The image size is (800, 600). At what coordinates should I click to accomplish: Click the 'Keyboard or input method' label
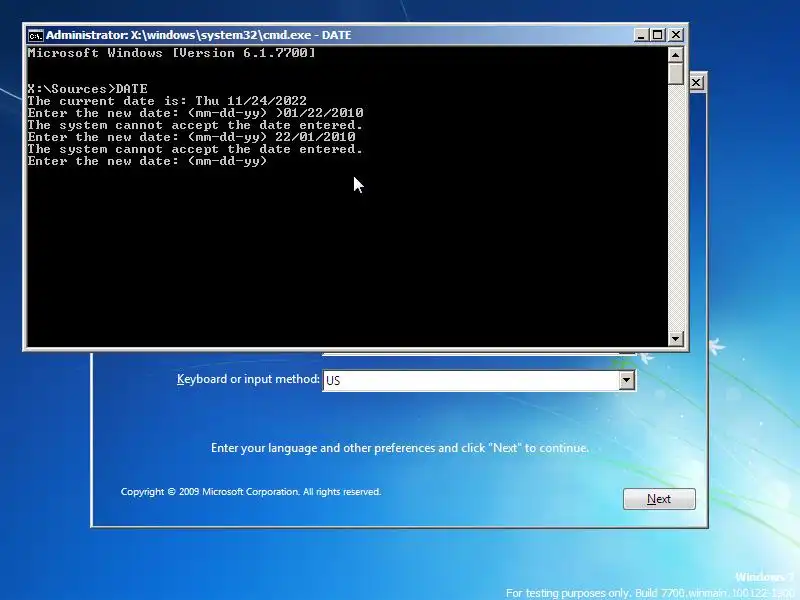coord(248,379)
